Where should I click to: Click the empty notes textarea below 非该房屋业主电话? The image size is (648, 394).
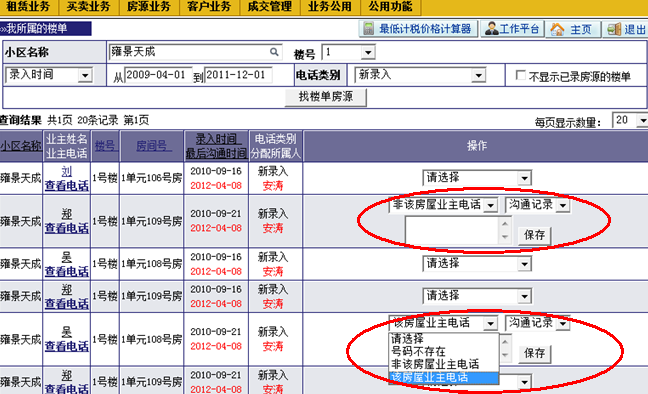[452, 231]
